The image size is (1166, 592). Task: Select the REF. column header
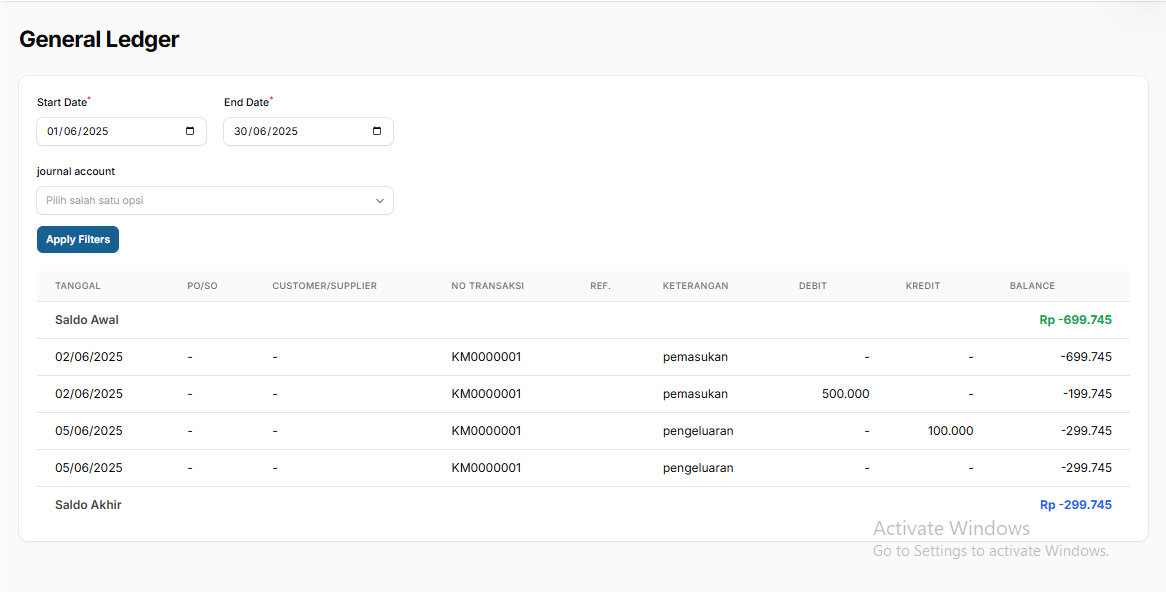point(600,286)
